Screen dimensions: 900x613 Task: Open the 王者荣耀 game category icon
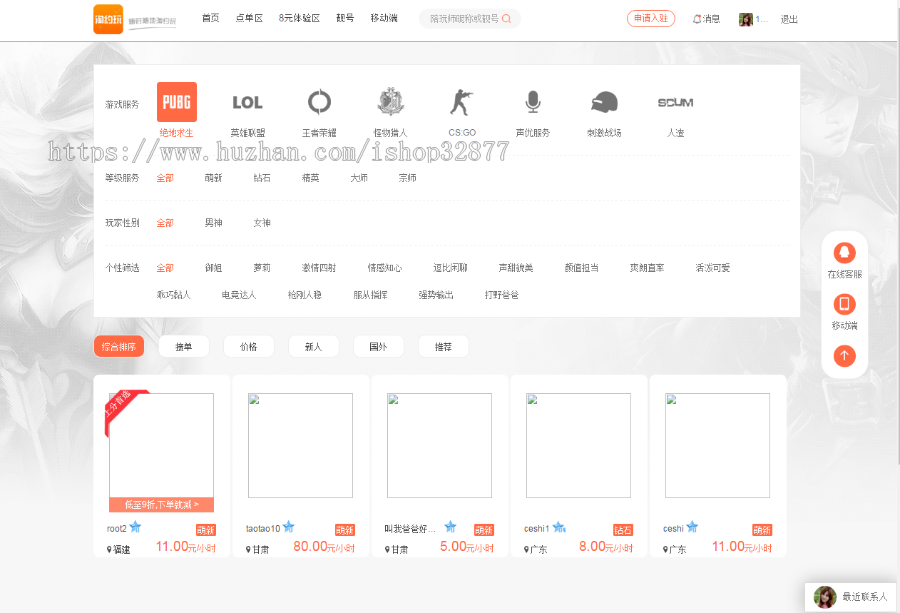click(319, 103)
